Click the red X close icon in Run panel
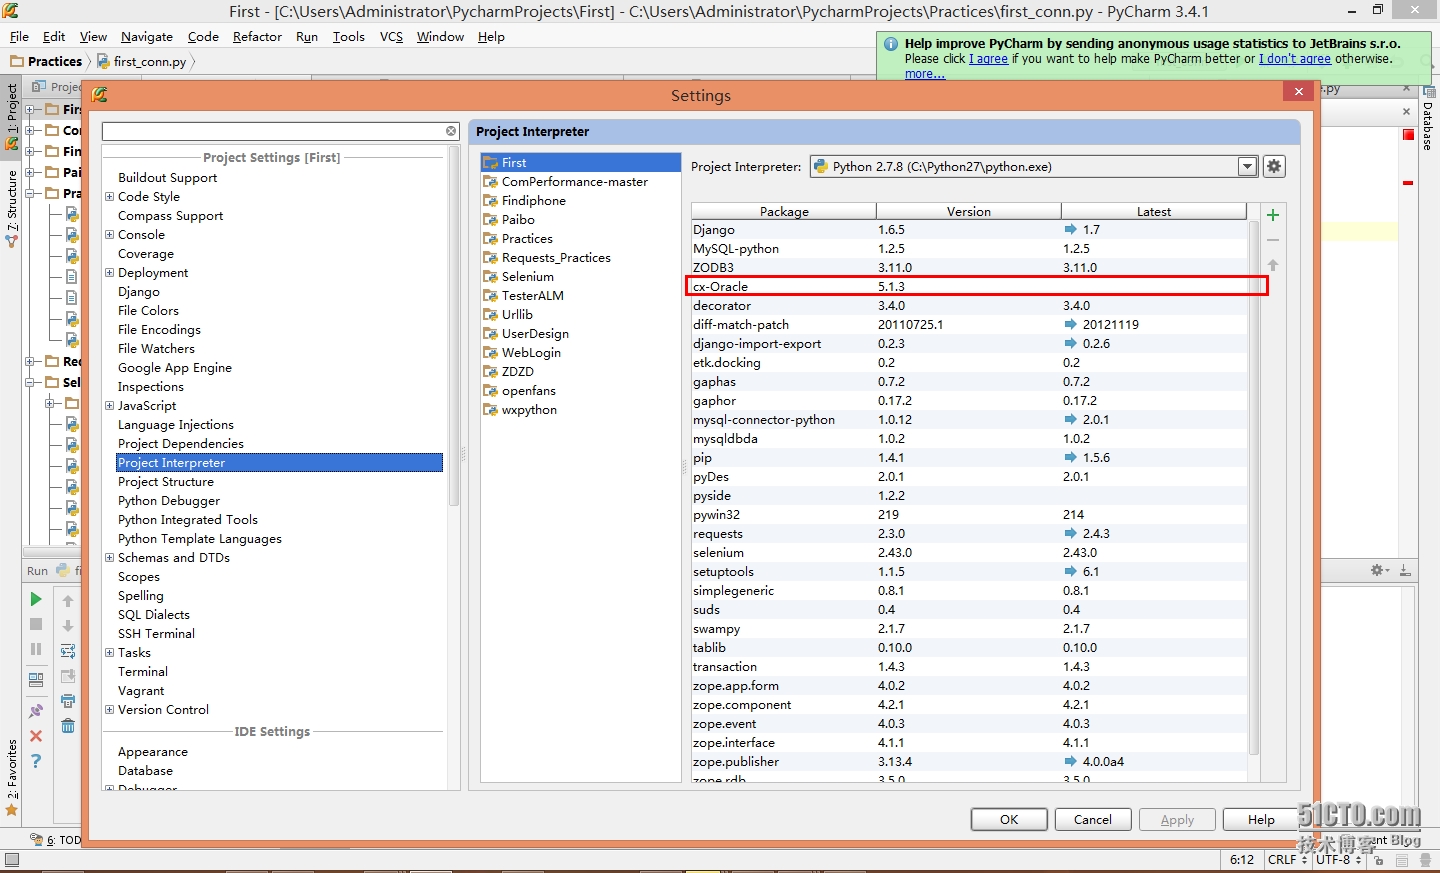The width and height of the screenshot is (1440, 873). coord(36,736)
